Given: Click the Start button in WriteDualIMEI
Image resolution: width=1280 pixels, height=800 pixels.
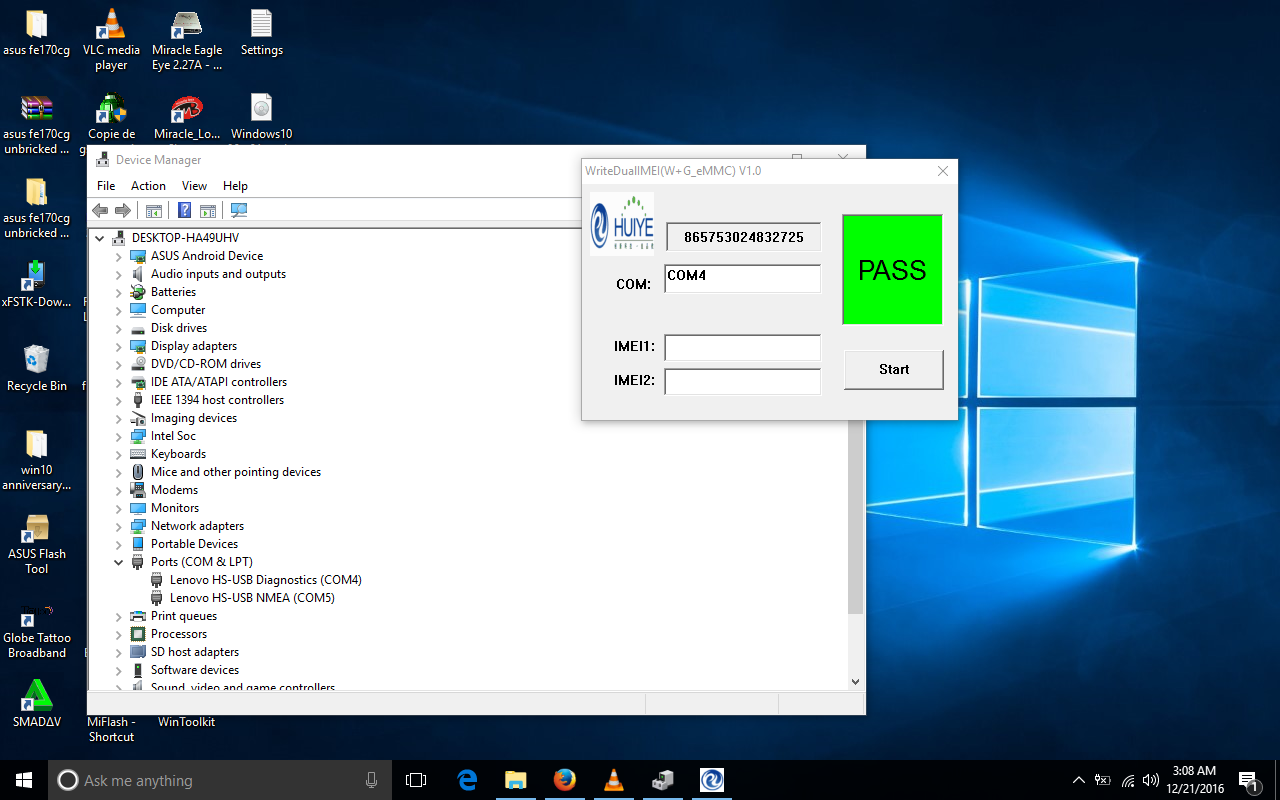Looking at the screenshot, I should coord(894,369).
